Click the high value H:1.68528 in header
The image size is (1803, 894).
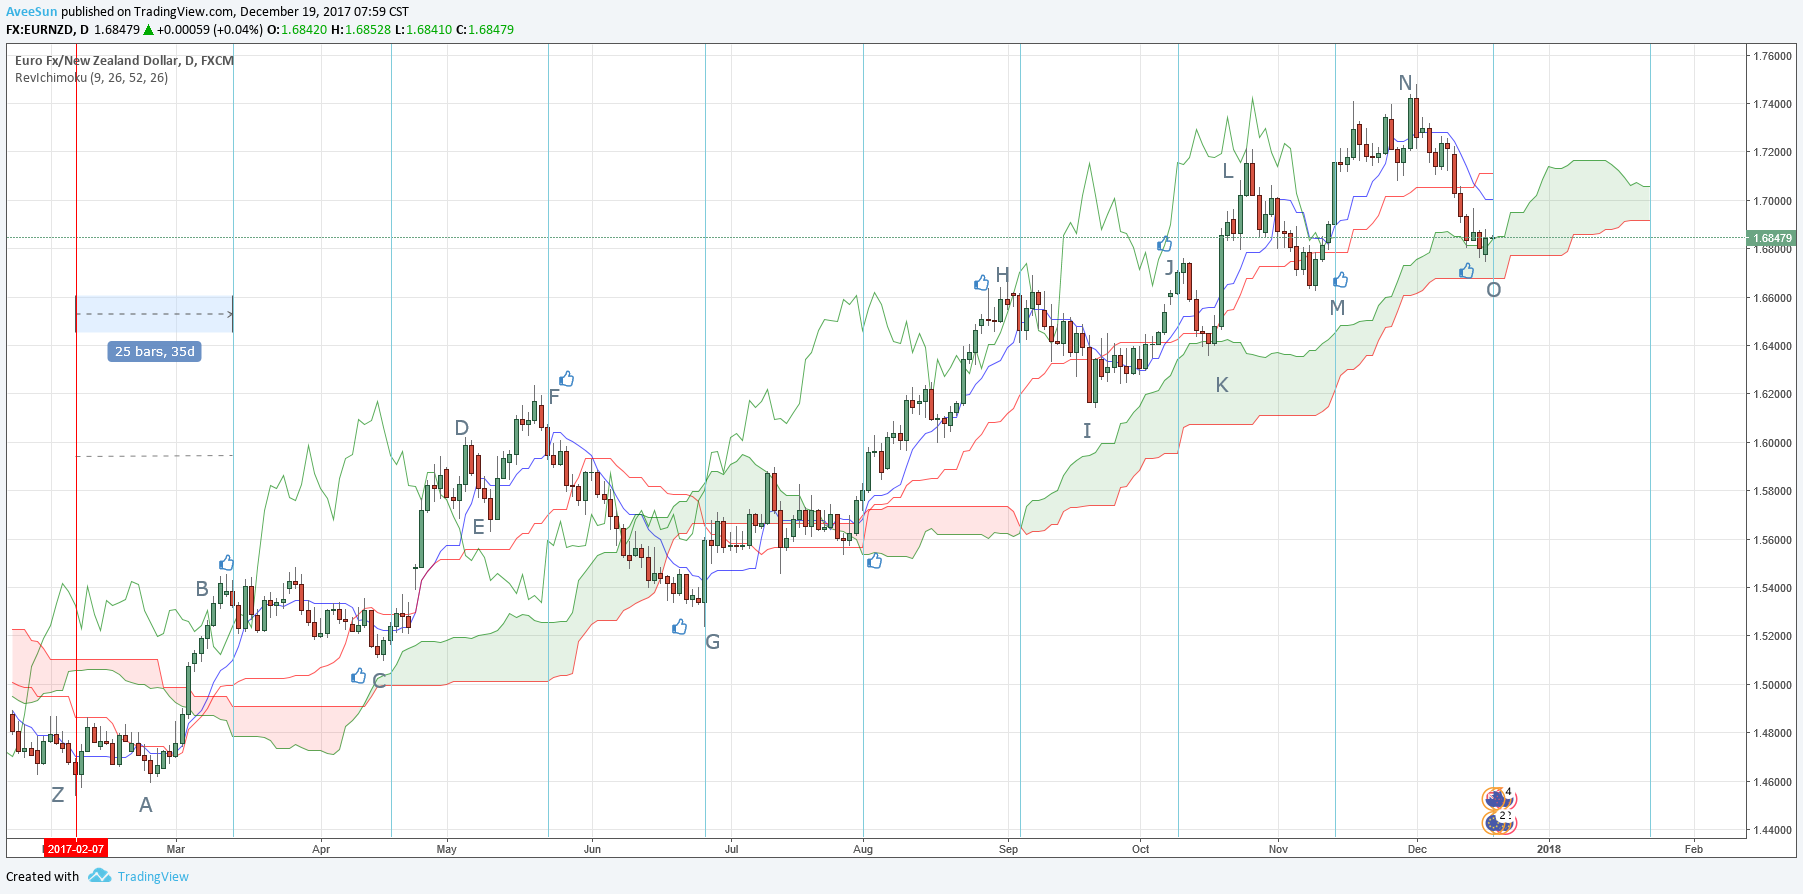pos(361,30)
